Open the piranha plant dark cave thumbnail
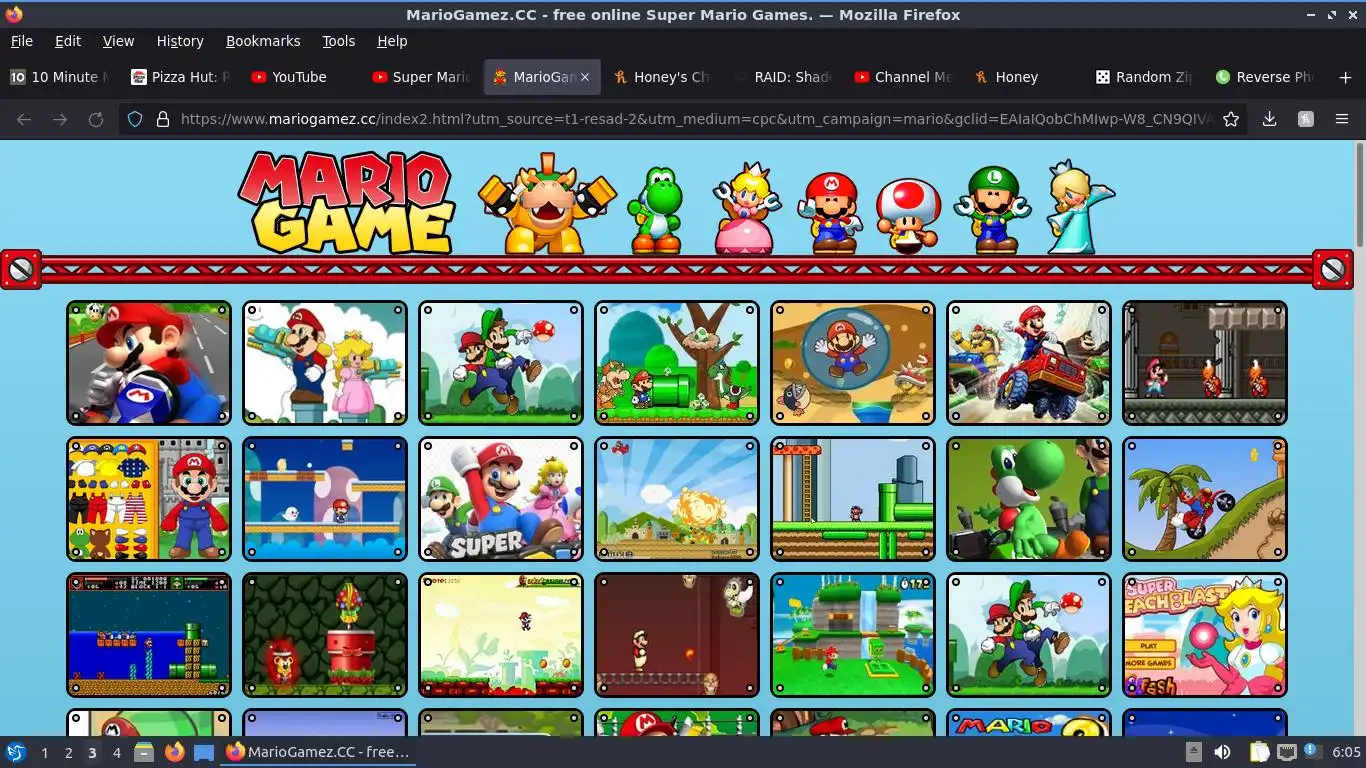The height and width of the screenshot is (768, 1366). [325, 635]
